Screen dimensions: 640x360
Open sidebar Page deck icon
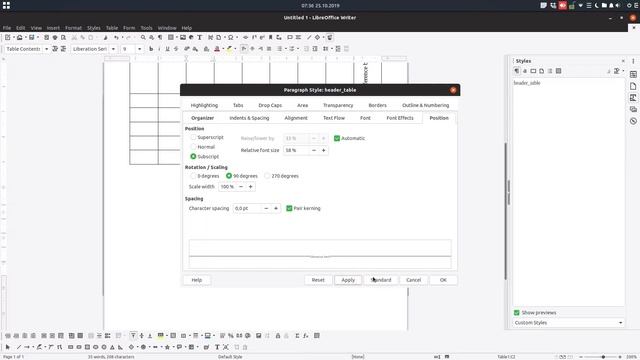point(633,87)
